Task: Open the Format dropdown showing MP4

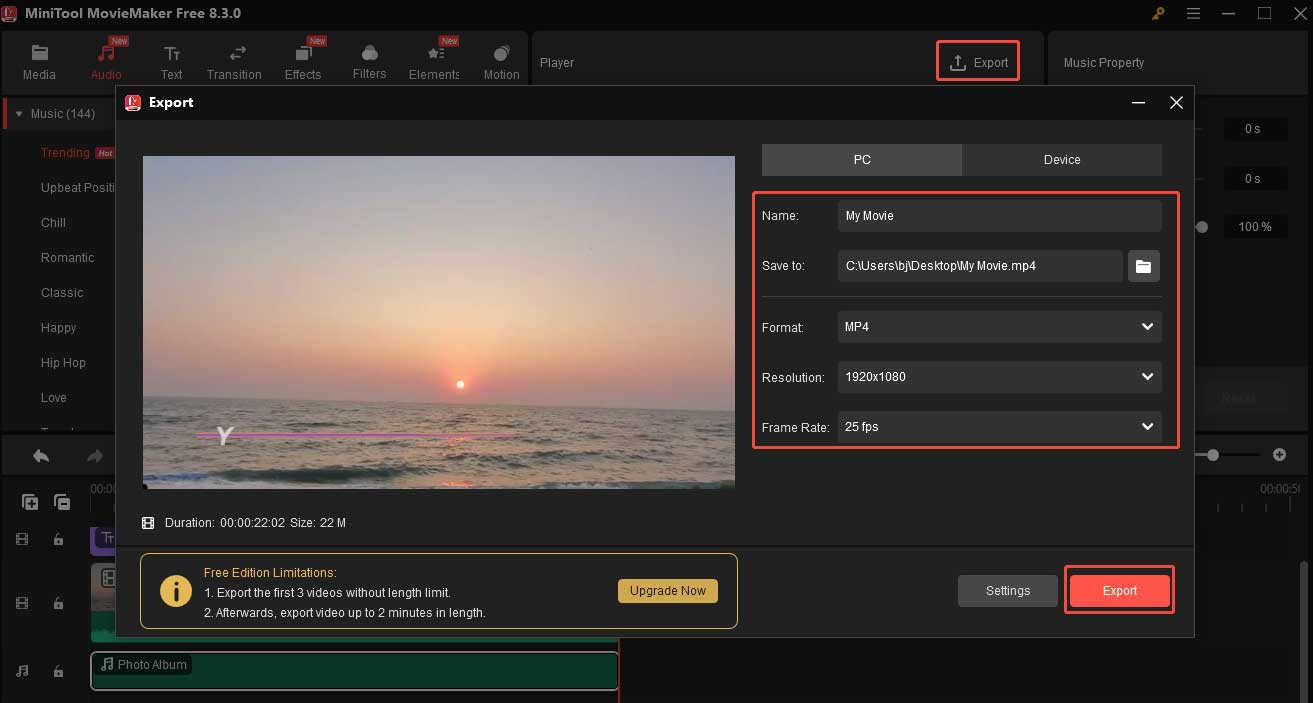Action: 1000,327
